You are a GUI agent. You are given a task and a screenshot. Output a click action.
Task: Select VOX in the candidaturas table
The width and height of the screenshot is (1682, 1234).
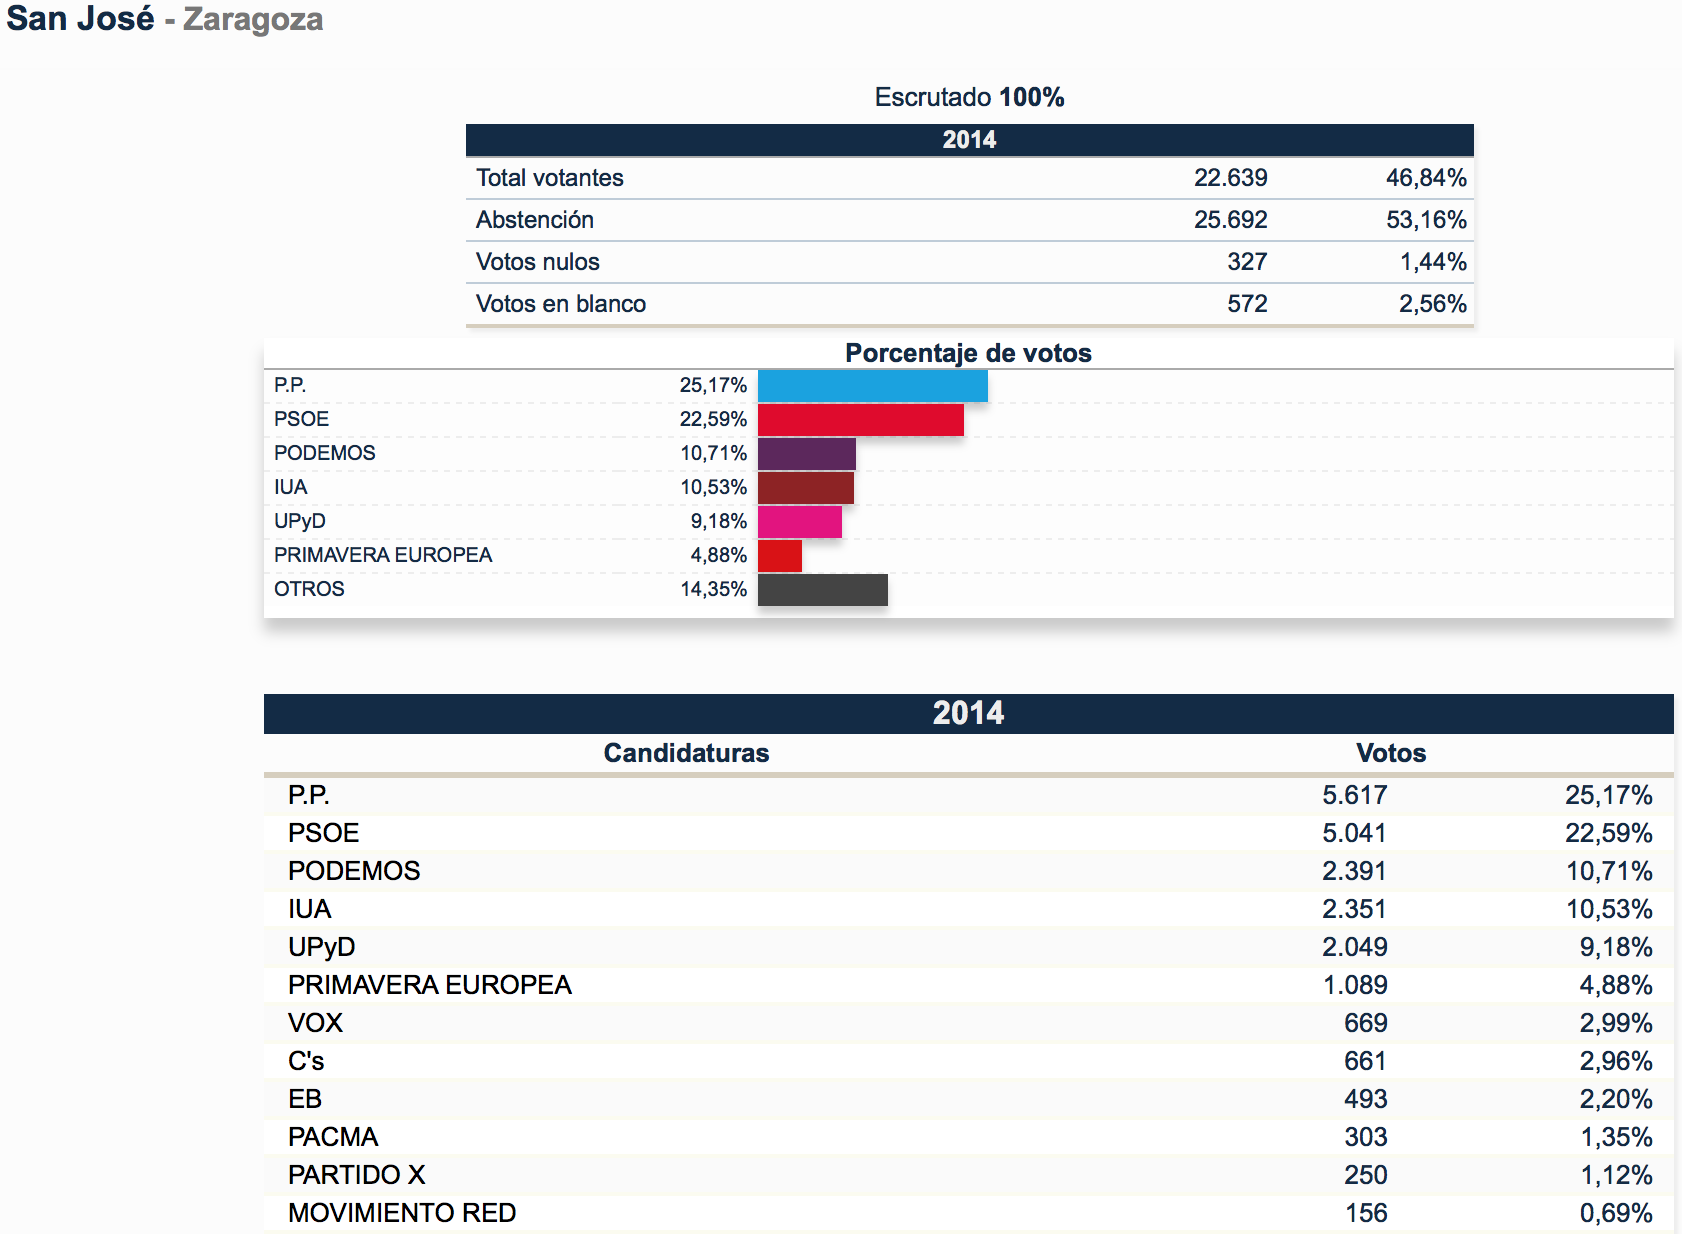(315, 1023)
